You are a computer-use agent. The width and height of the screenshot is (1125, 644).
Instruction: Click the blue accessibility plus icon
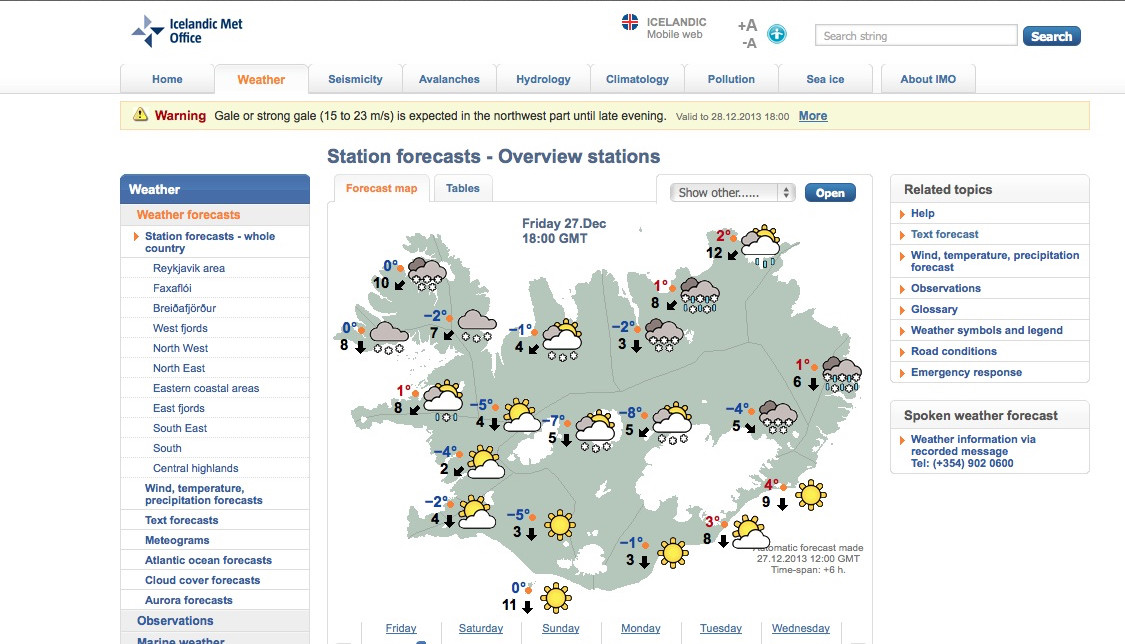tap(777, 34)
